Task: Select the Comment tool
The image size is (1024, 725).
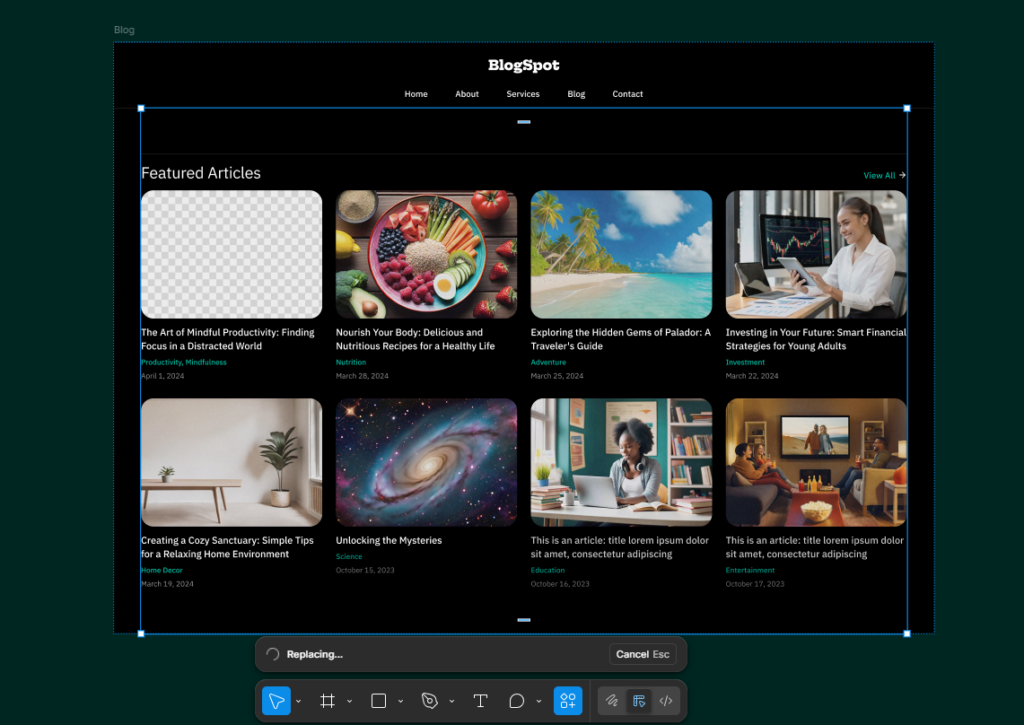Action: point(516,701)
